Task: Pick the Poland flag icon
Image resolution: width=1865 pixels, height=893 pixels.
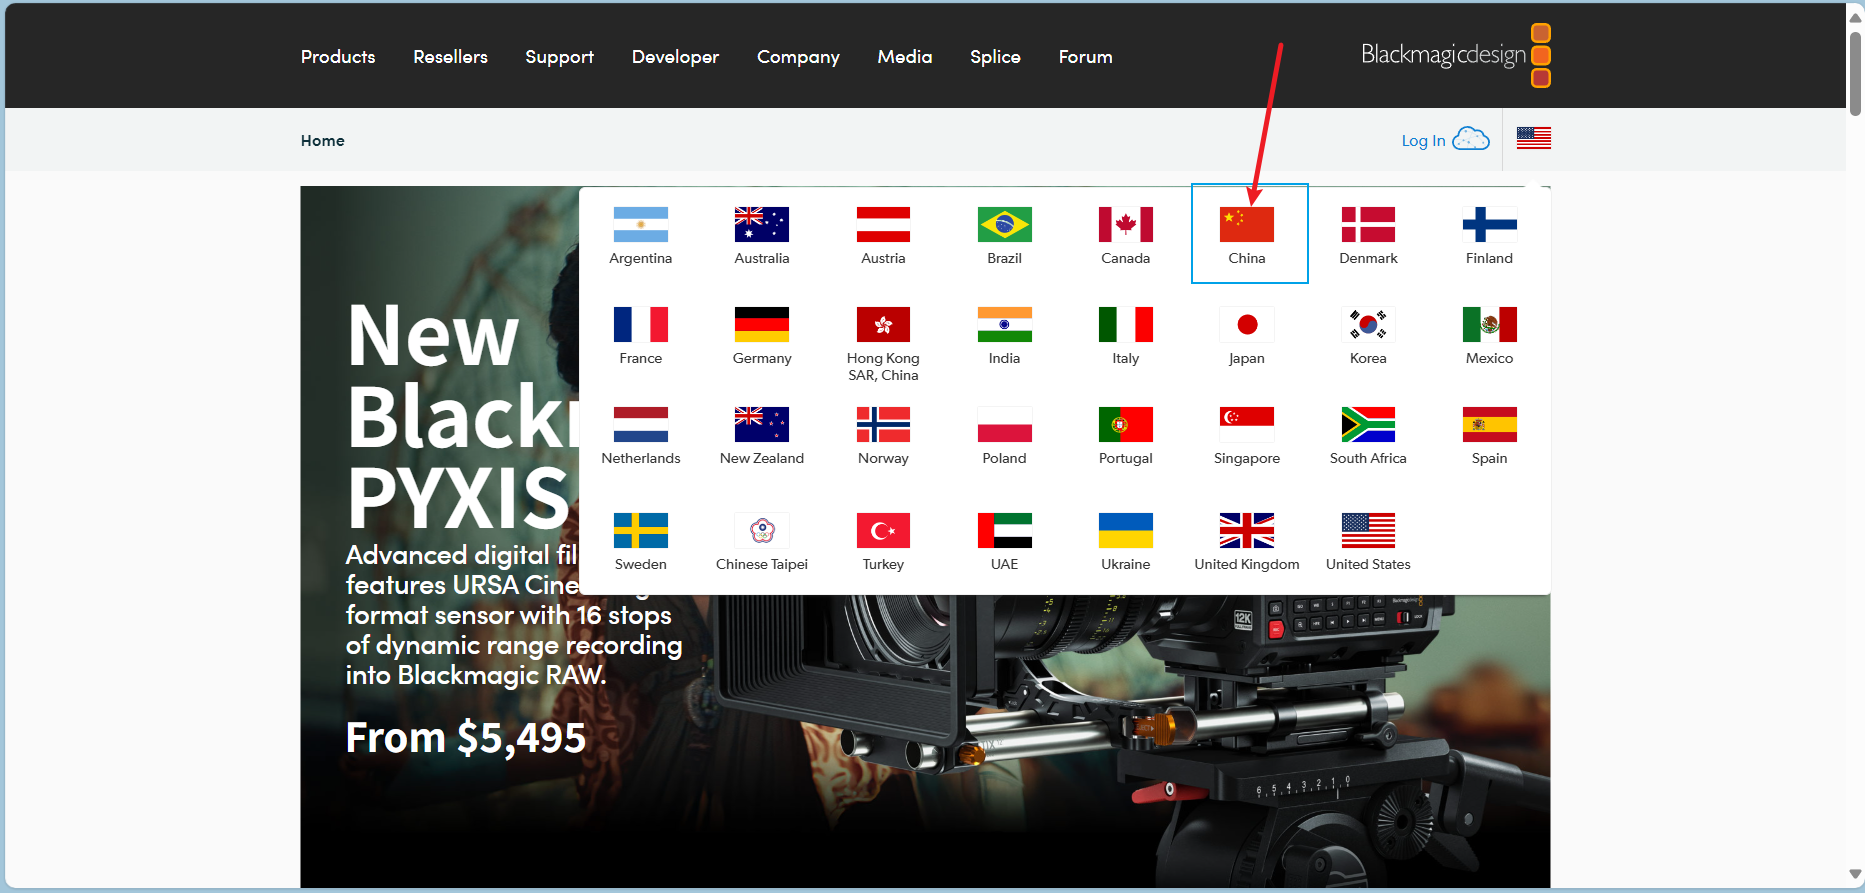Action: tap(1004, 424)
